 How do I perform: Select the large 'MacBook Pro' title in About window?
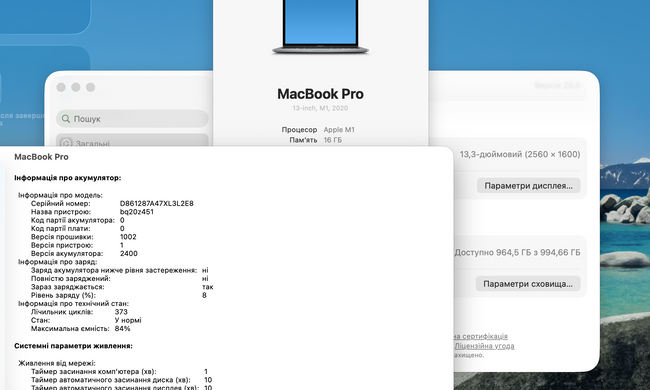(320, 94)
